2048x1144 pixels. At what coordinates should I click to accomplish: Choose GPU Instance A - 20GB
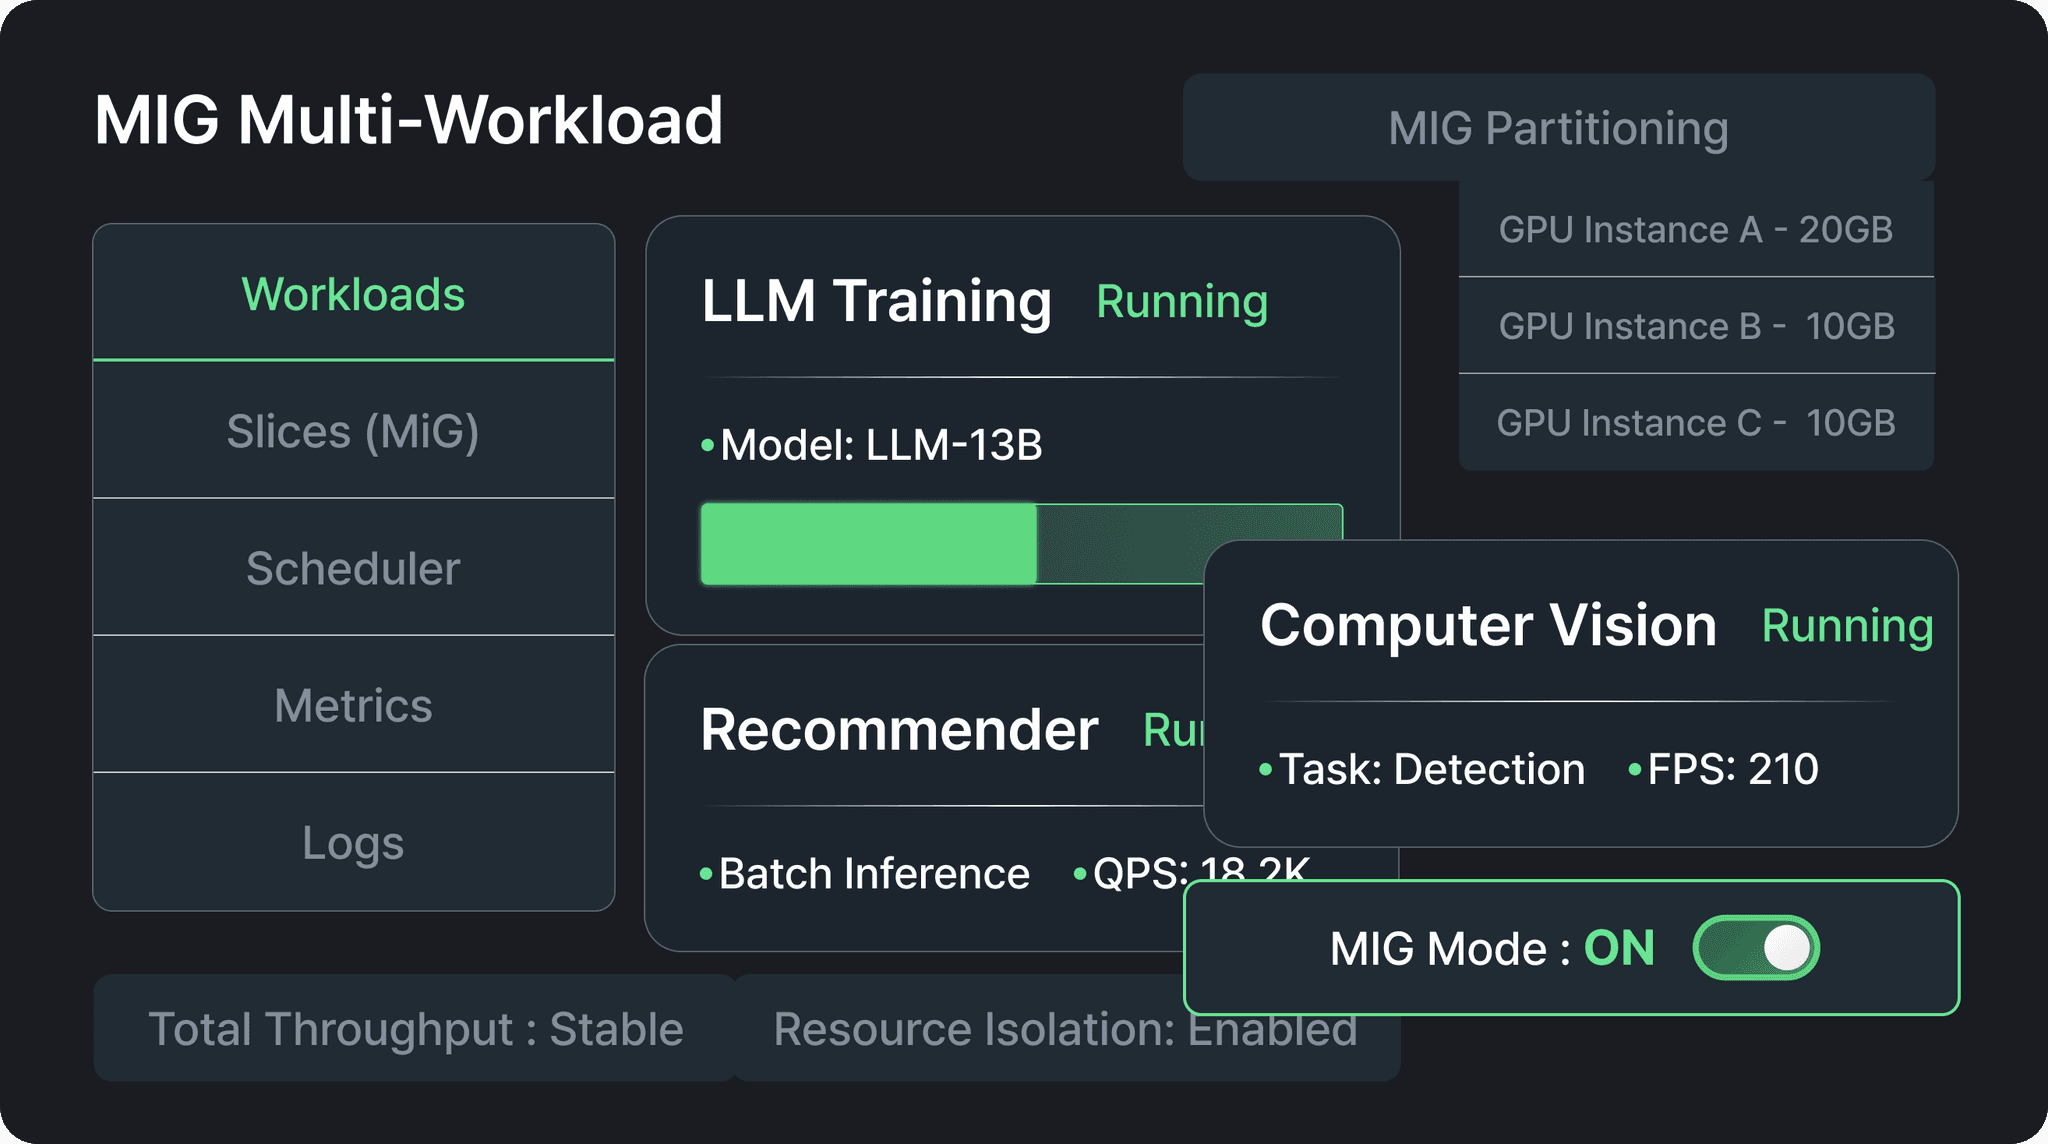1695,229
